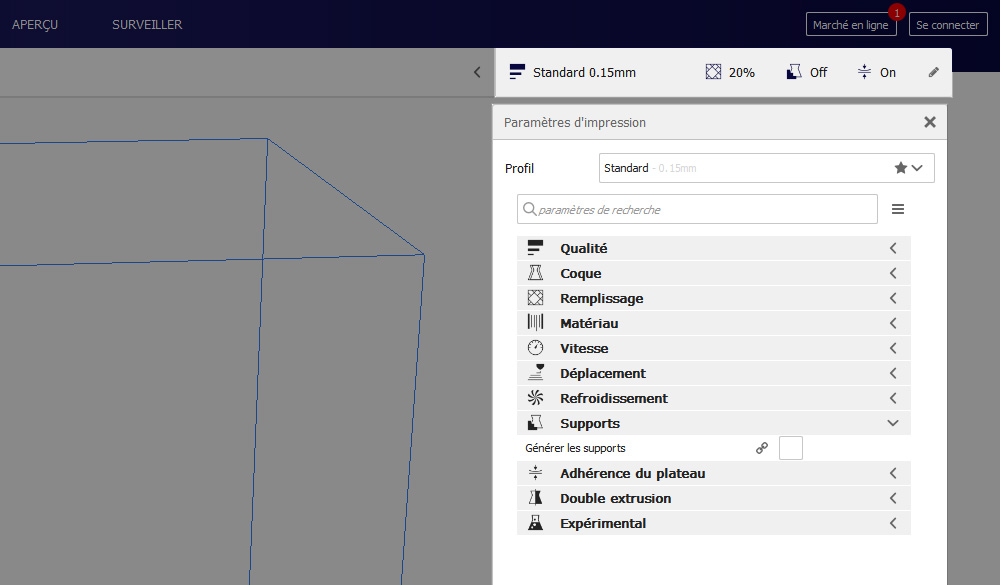Viewport: 1000px width, 585px height.
Task: Collapse the Supports section arrow
Action: coord(893,423)
